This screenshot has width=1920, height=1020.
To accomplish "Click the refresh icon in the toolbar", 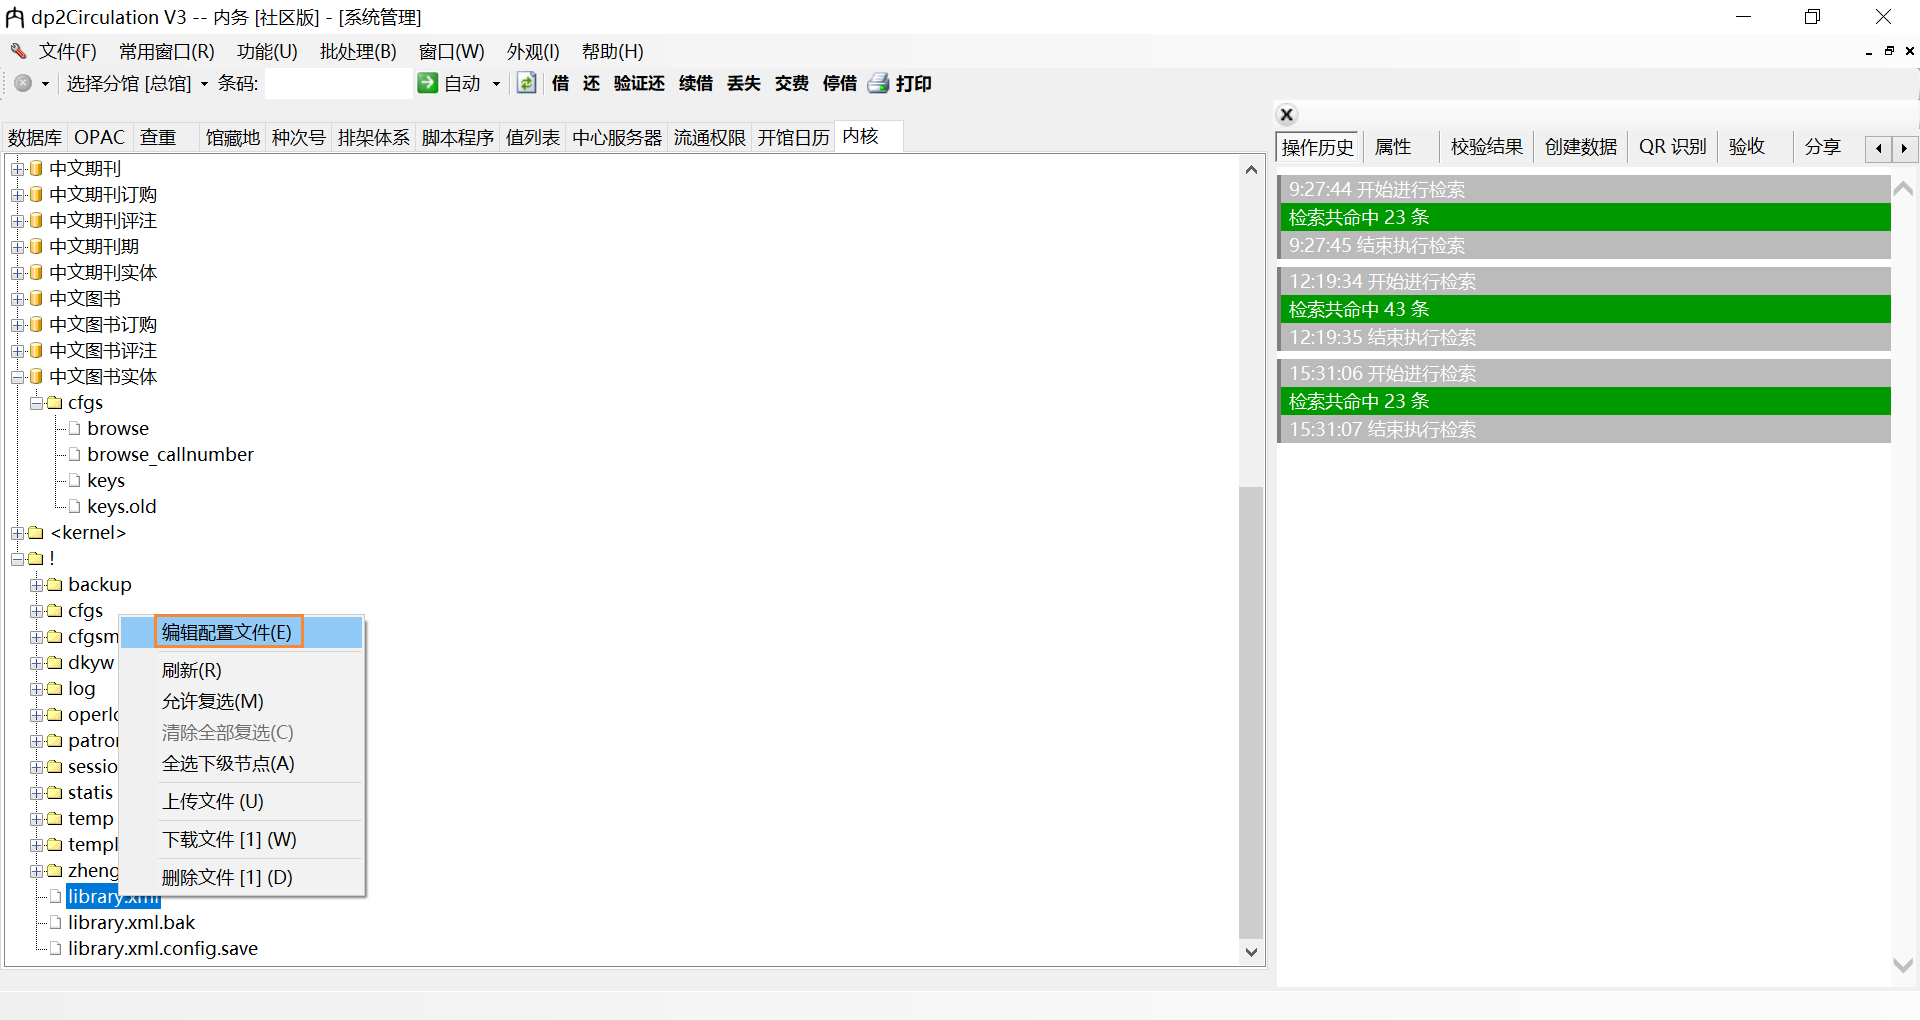I will click(x=526, y=83).
